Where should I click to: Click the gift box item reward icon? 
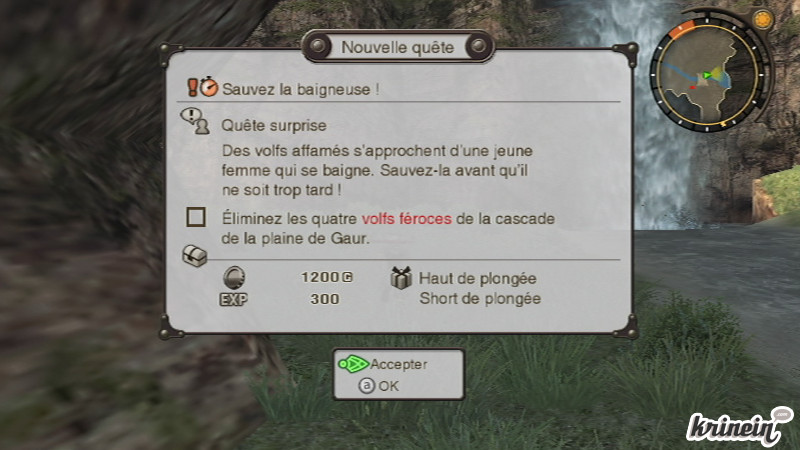click(401, 278)
